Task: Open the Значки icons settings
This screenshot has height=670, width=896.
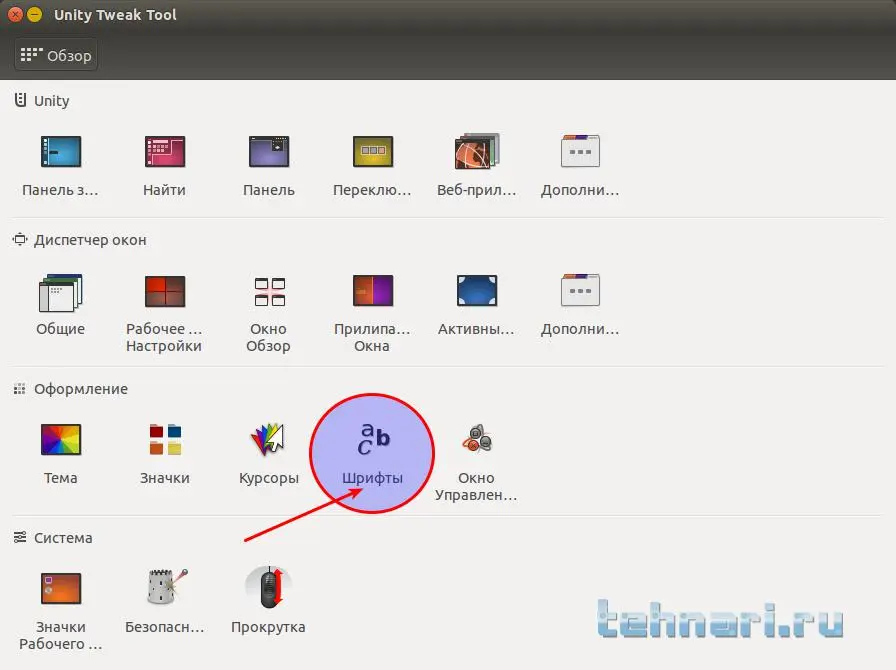Action: (165, 440)
